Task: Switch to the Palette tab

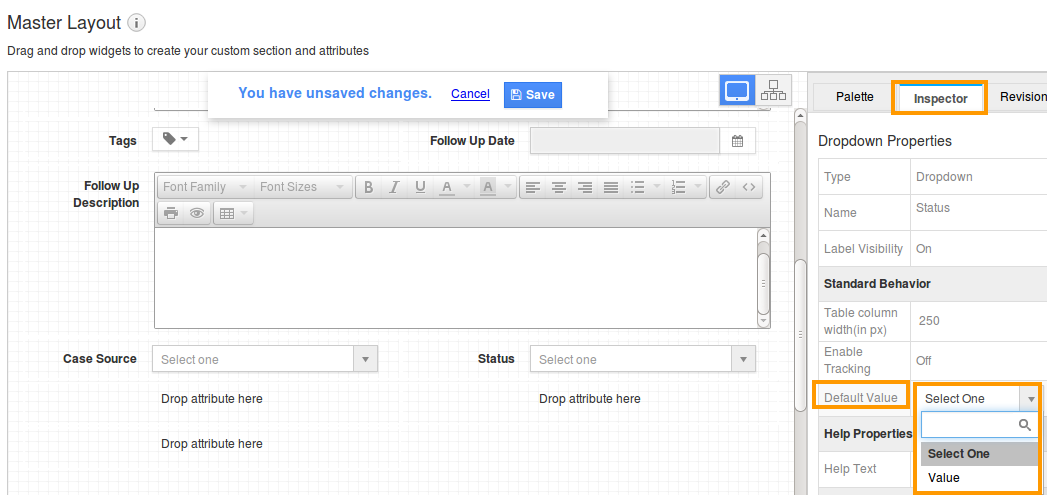Action: (x=854, y=97)
